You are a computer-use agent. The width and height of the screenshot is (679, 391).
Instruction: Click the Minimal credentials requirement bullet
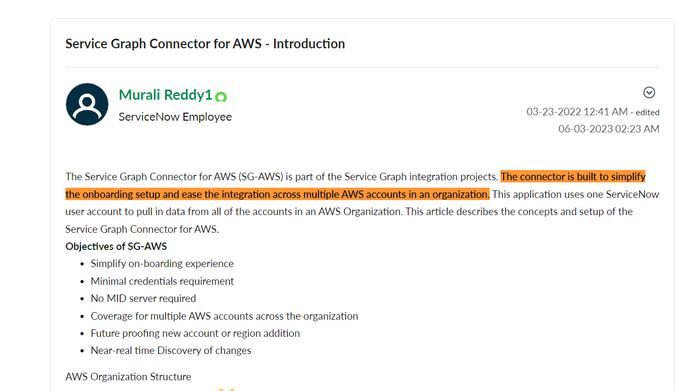pos(162,281)
